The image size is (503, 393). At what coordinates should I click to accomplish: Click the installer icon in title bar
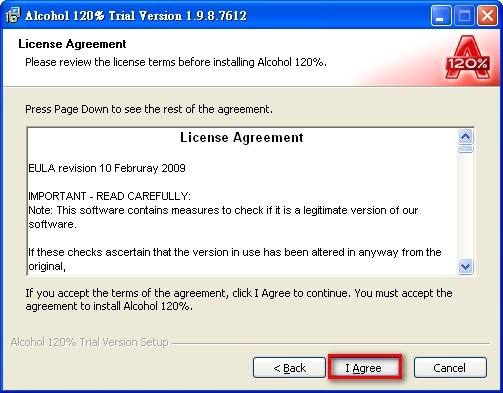pos(13,16)
